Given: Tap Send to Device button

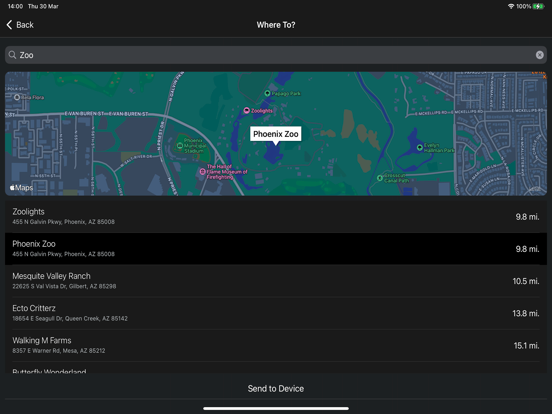Looking at the screenshot, I should pos(276,389).
